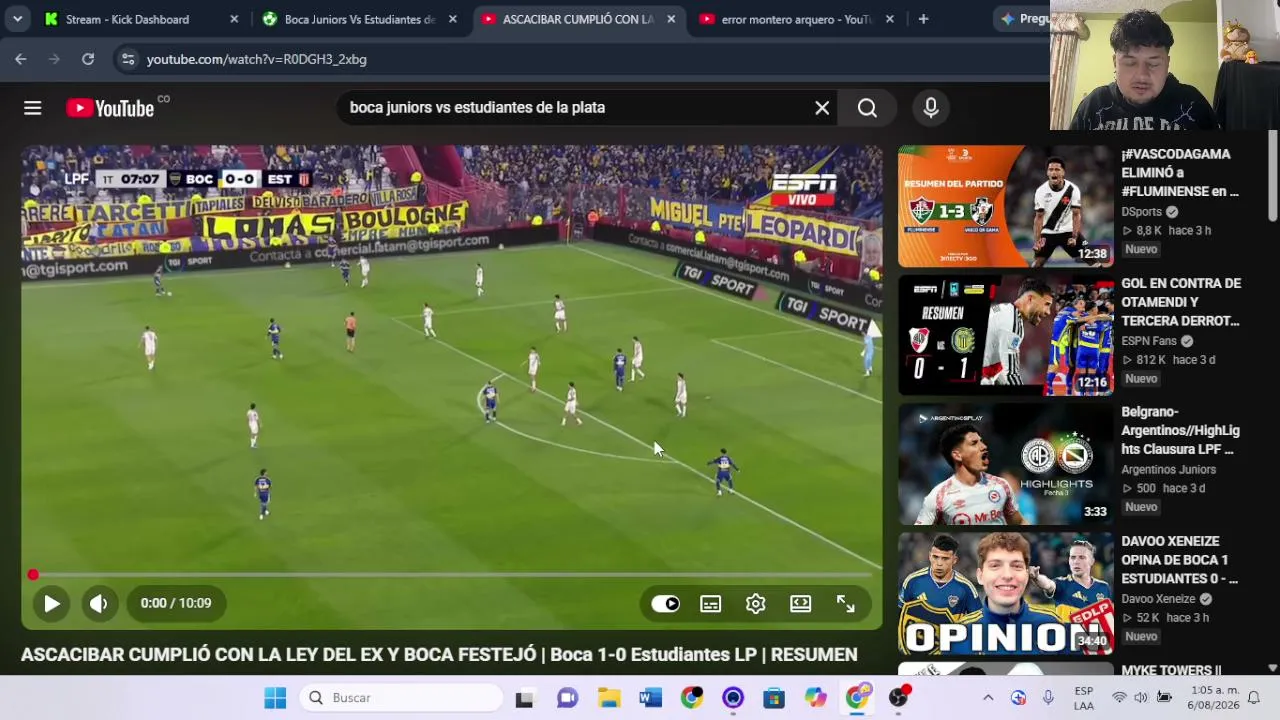Go back in the browser
This screenshot has height=720, width=1280.
21,59
